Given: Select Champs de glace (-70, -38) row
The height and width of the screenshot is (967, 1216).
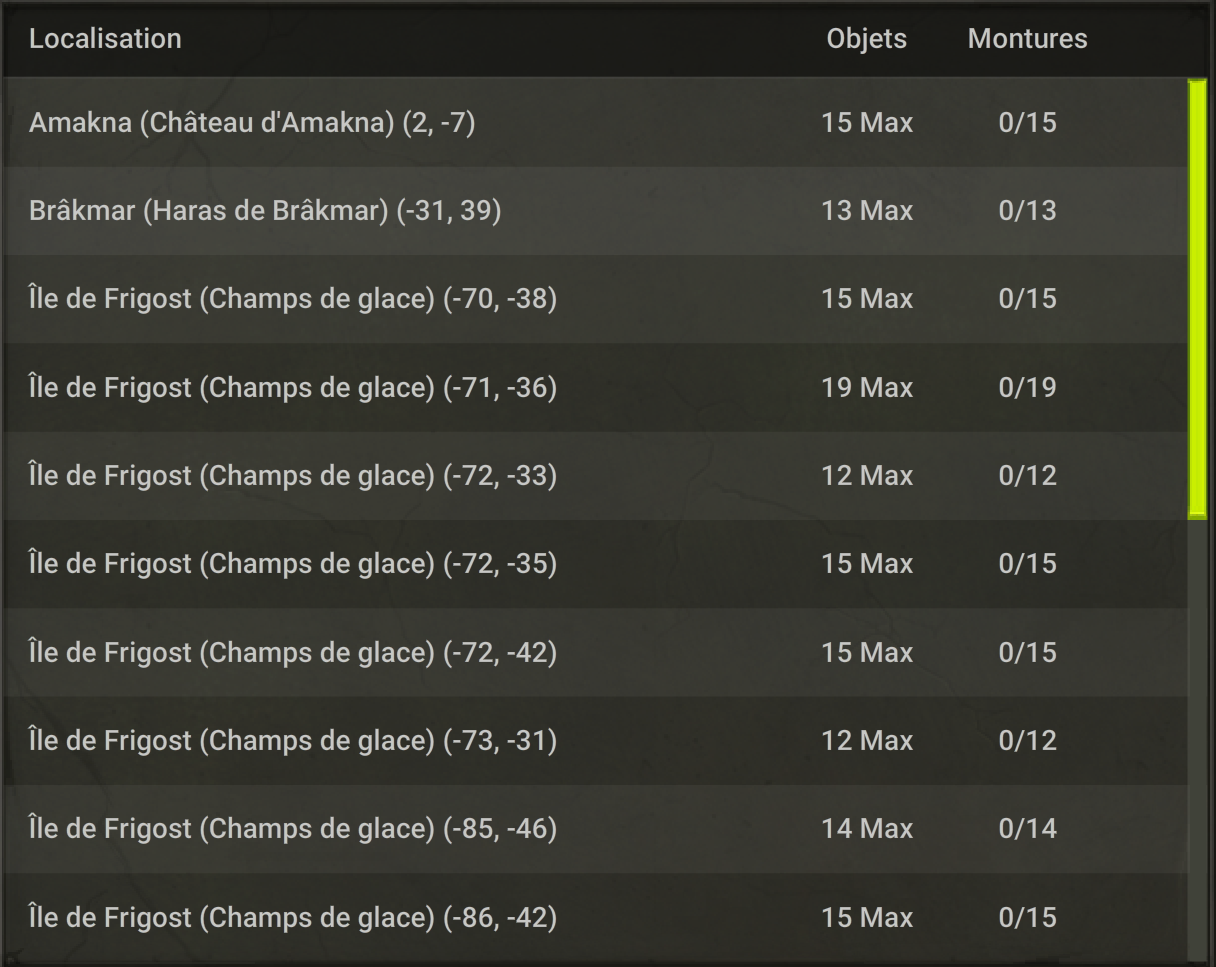Looking at the screenshot, I should coord(595,299).
